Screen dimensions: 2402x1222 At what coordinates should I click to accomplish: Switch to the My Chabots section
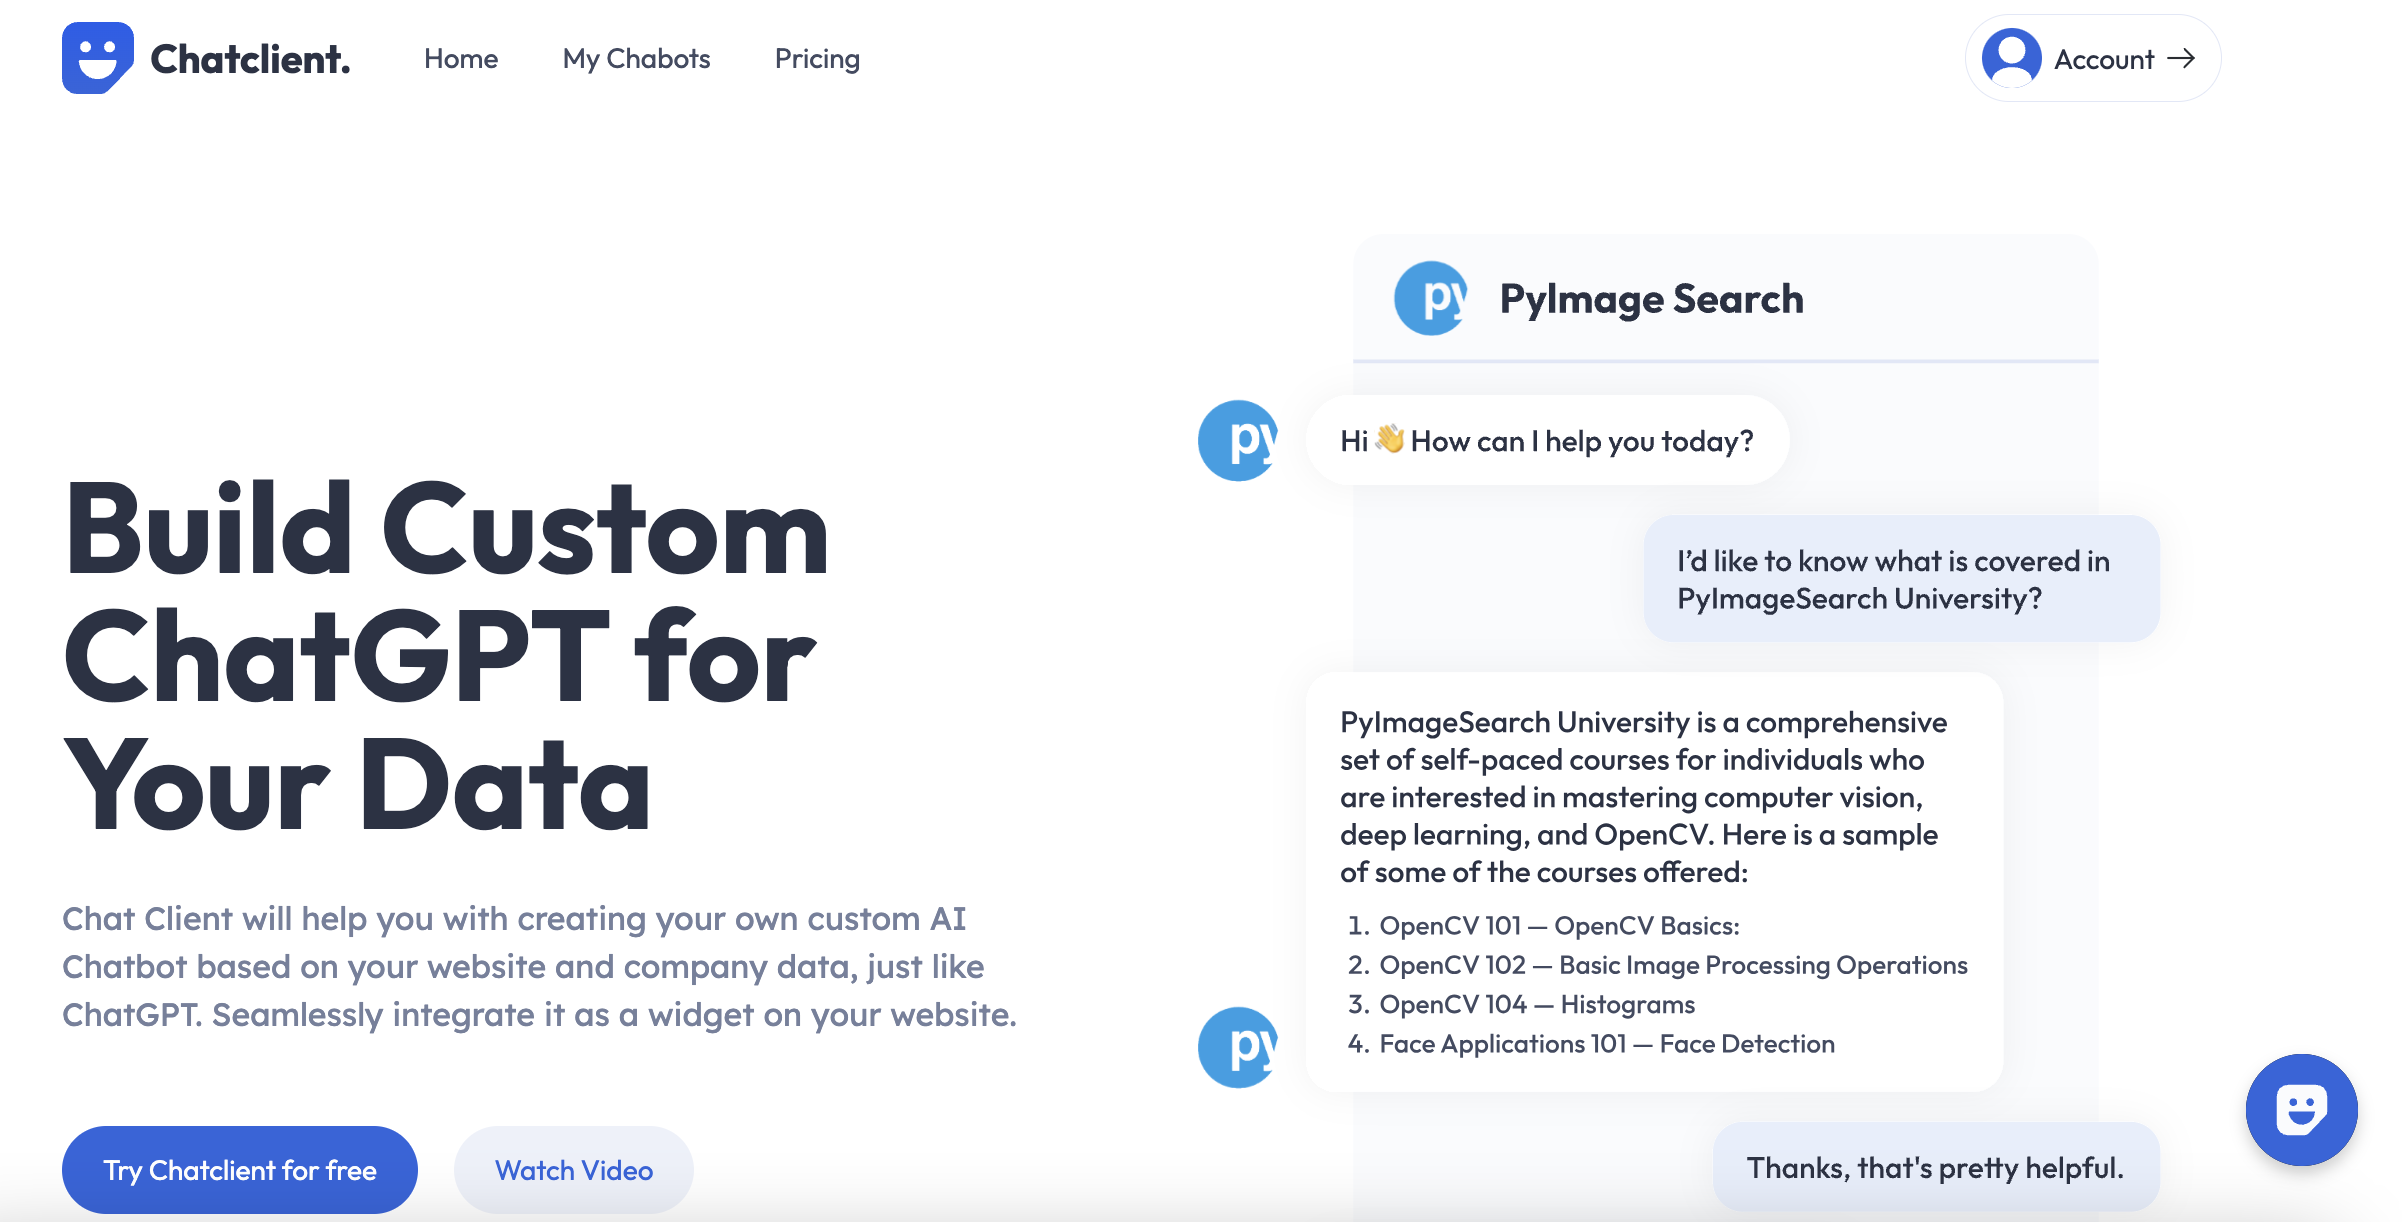[x=636, y=58]
